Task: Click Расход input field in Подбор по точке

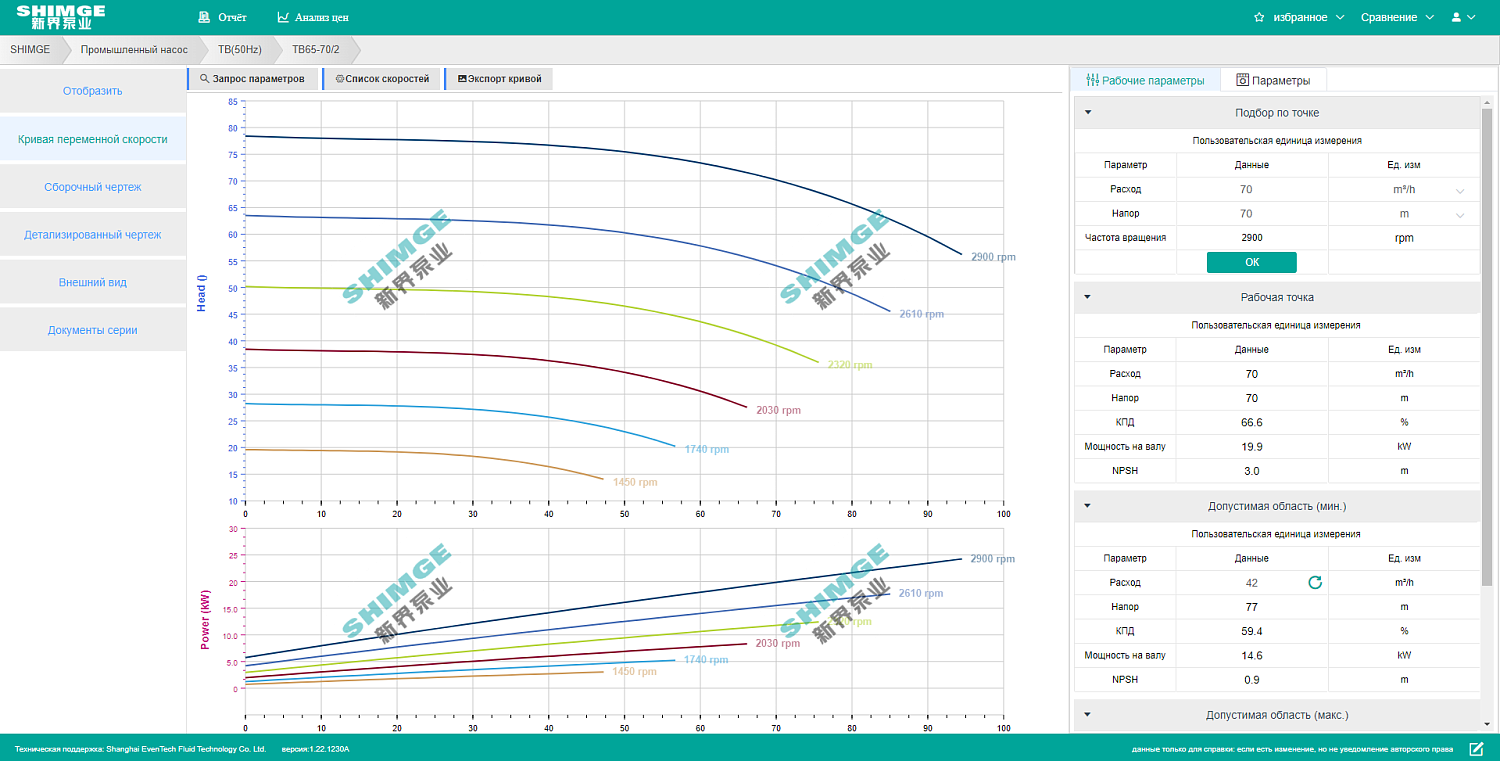Action: click(1252, 189)
